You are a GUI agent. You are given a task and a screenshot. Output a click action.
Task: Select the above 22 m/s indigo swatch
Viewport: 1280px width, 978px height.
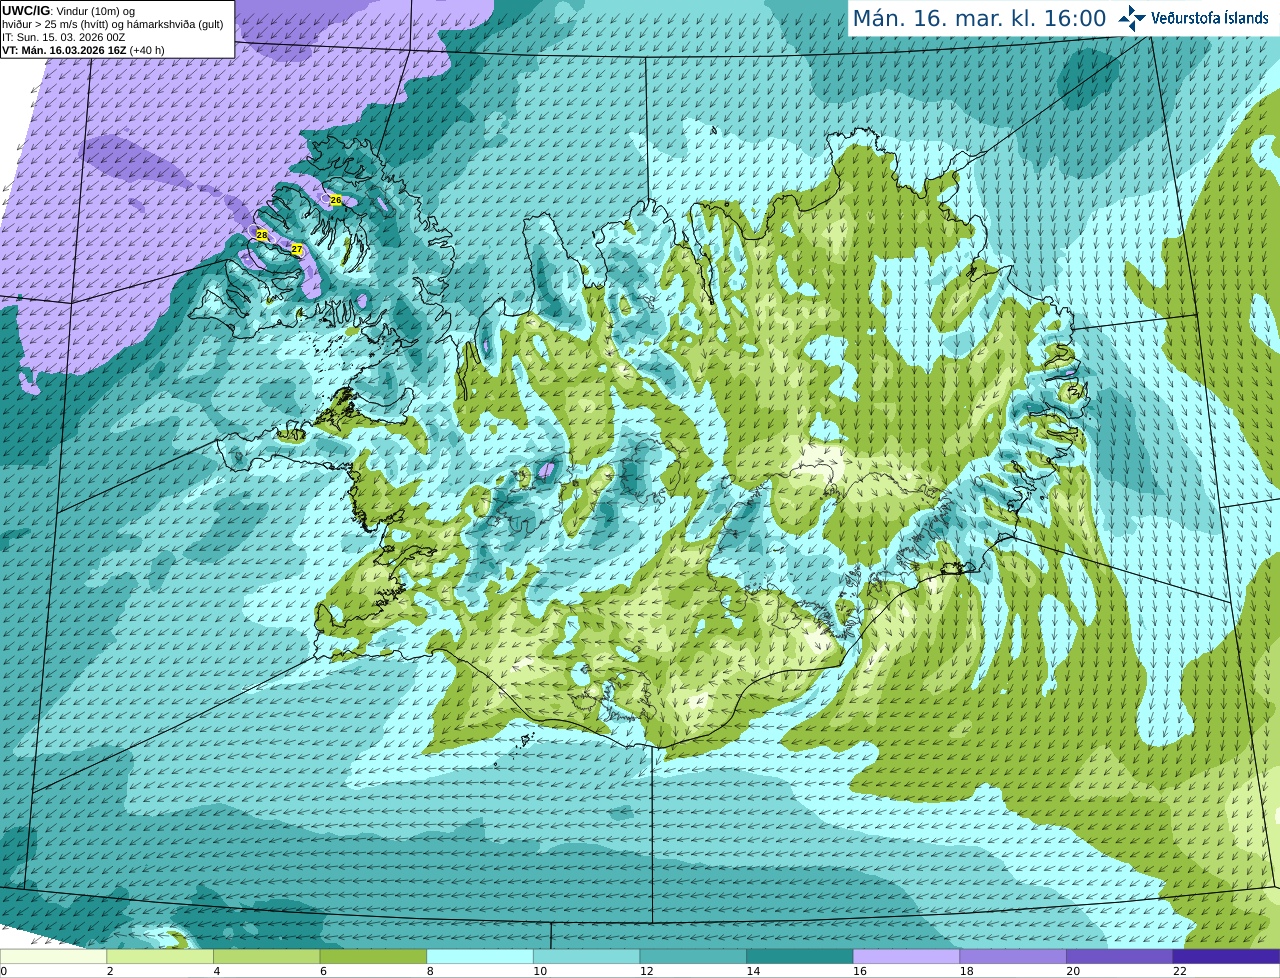[x=1227, y=956]
